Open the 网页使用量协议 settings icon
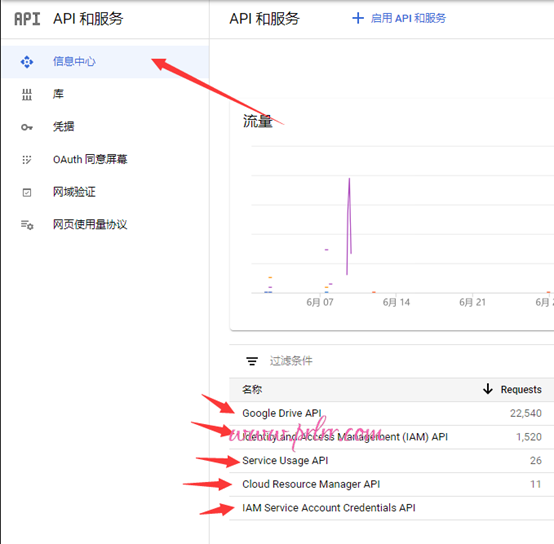554x544 pixels. point(27,225)
